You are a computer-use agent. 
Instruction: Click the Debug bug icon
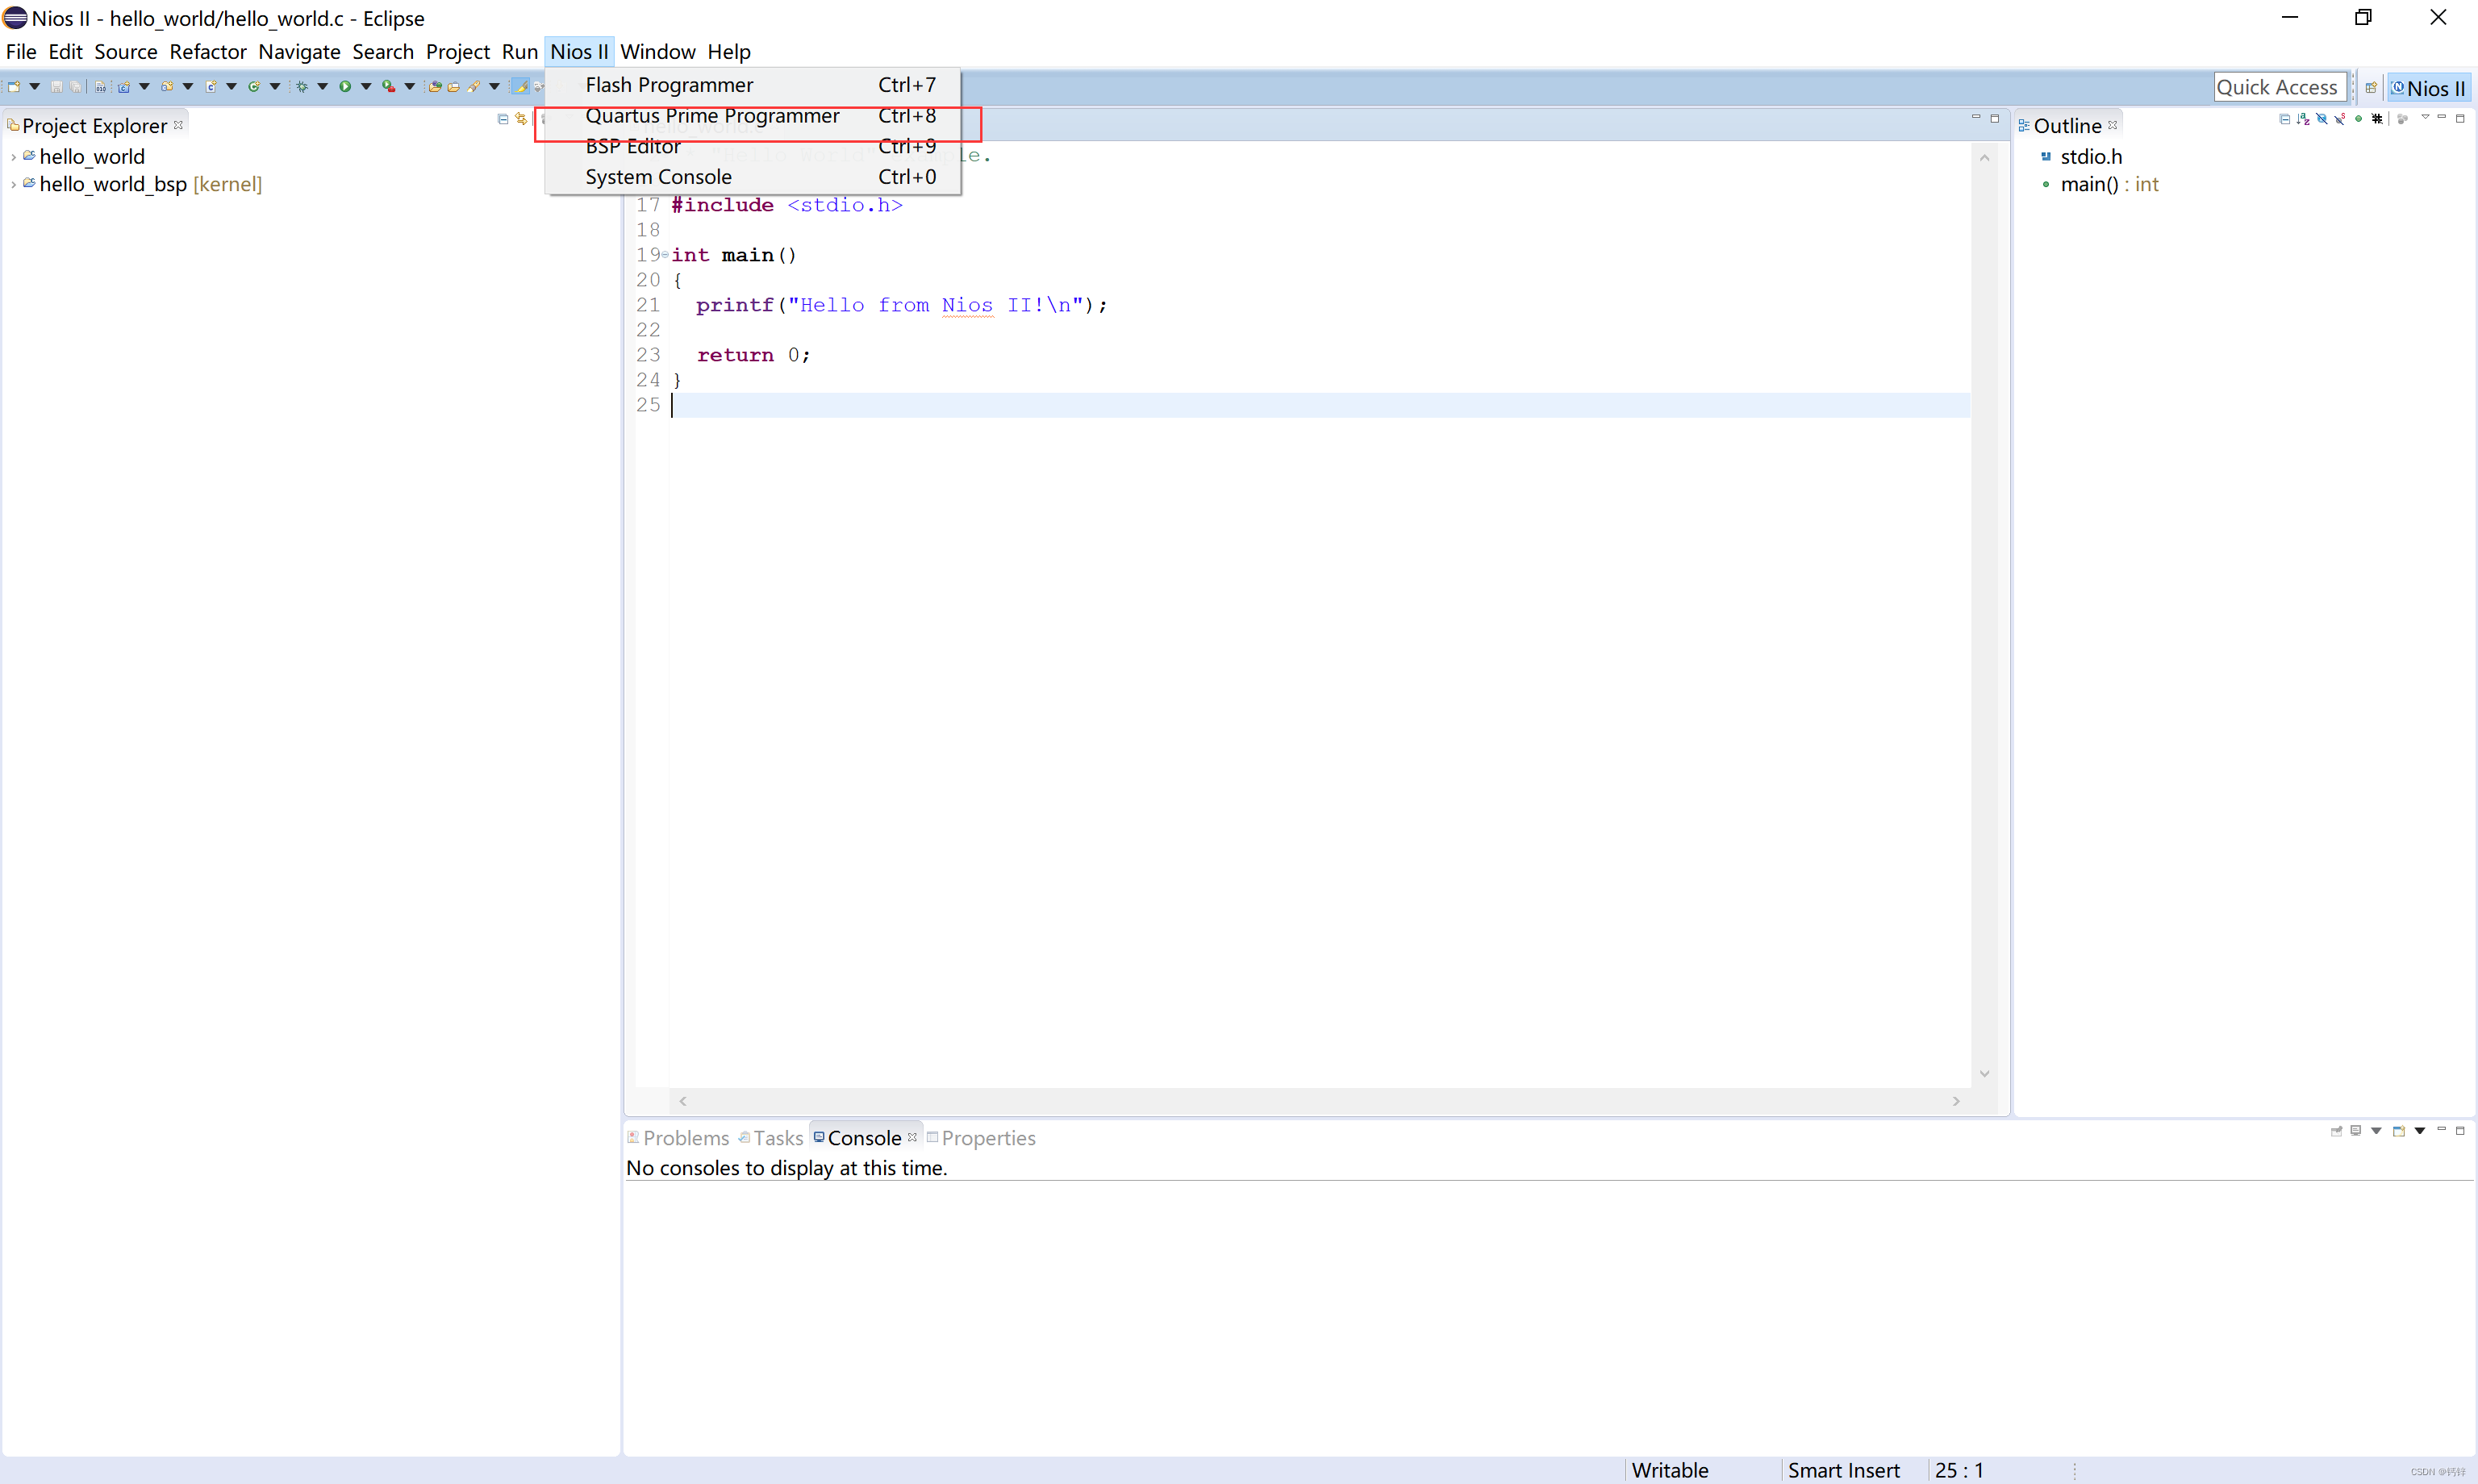pos(301,87)
